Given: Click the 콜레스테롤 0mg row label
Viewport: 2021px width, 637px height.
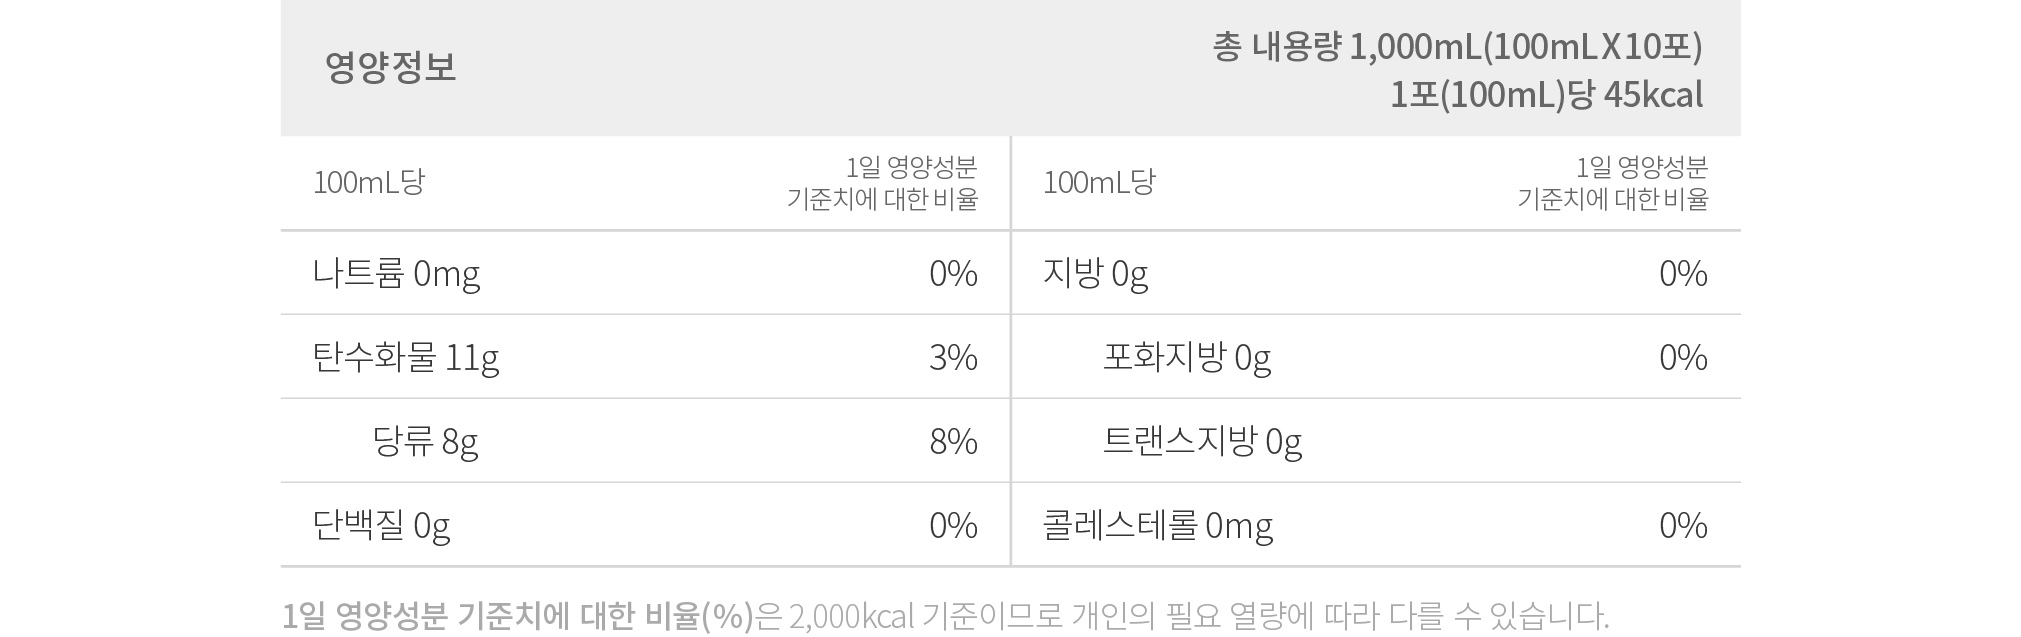Looking at the screenshot, I should 1158,525.
